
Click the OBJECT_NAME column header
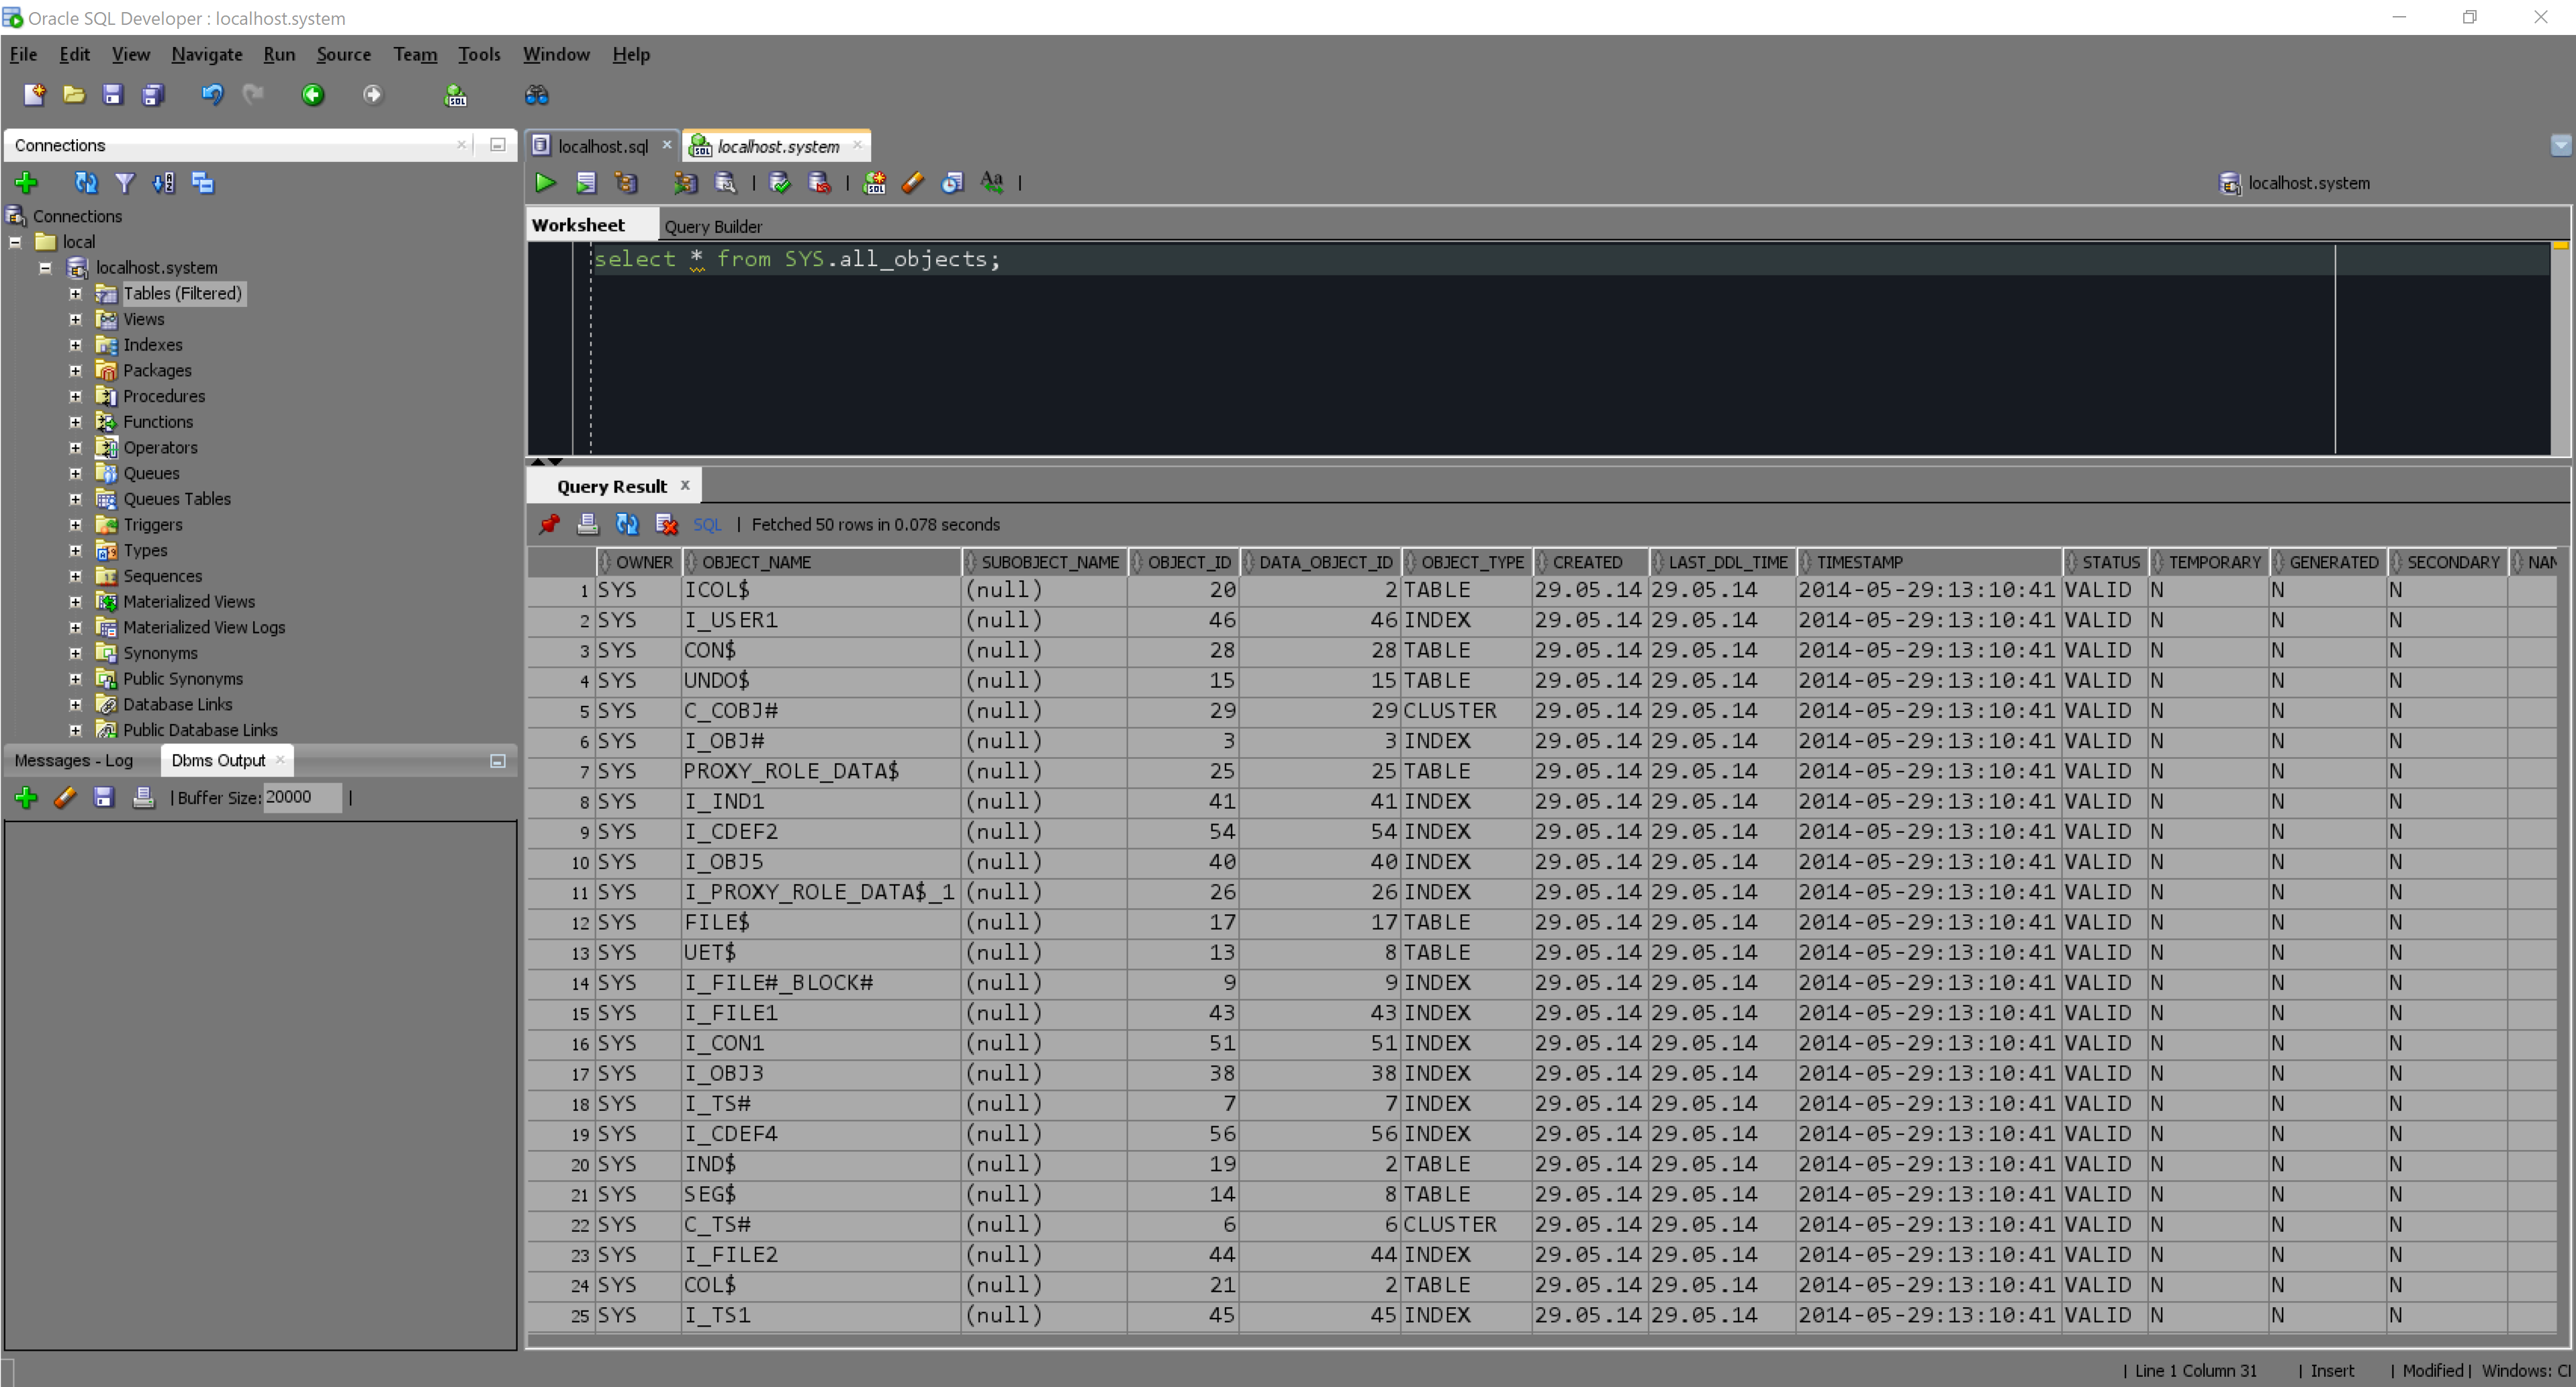click(x=756, y=562)
